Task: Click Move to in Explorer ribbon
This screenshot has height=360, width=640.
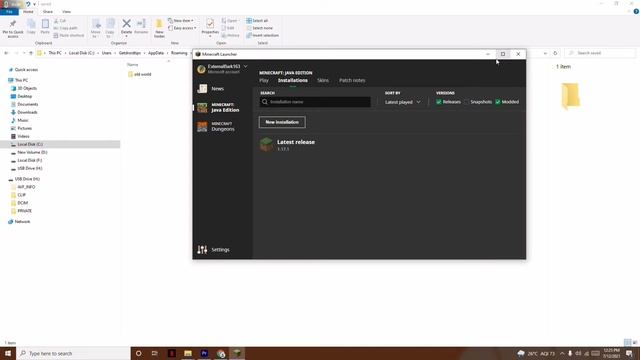Action: 96,28
